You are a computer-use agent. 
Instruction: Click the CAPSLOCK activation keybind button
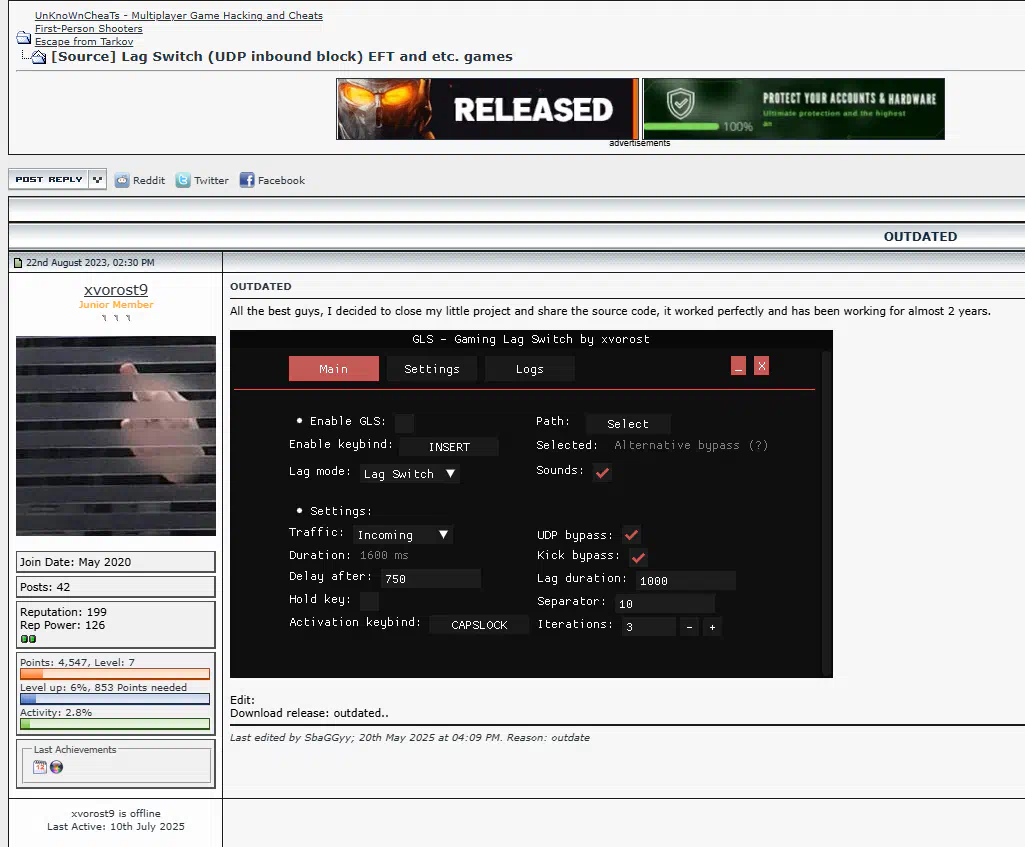coord(479,625)
